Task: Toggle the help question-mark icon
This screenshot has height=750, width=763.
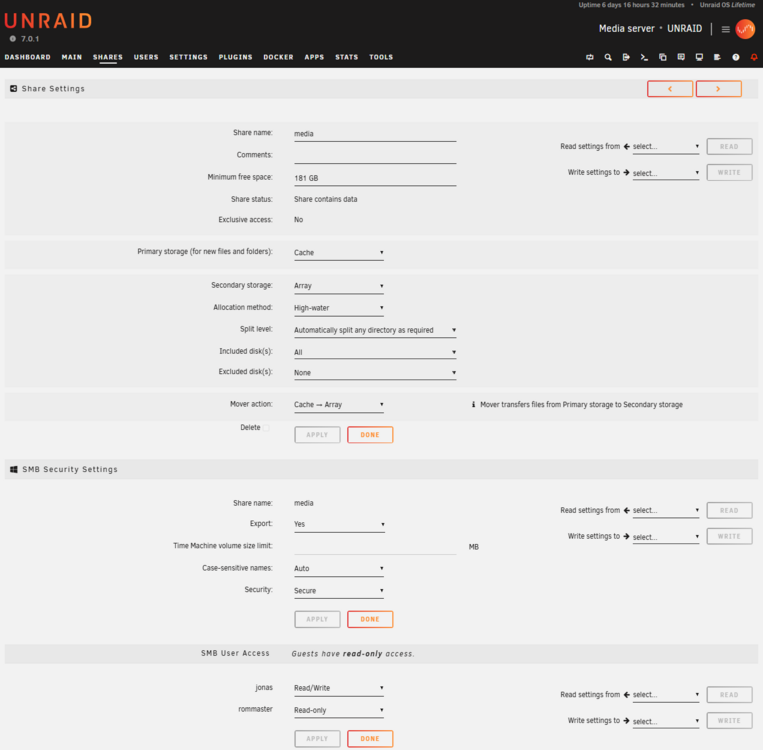Action: [x=736, y=57]
